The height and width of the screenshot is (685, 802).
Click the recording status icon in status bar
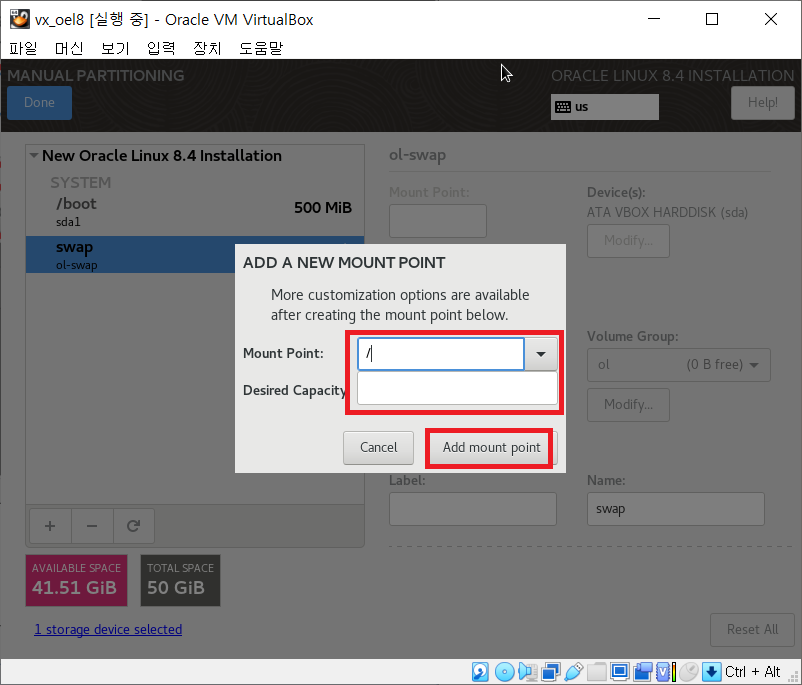pyautogui.click(x=643, y=671)
